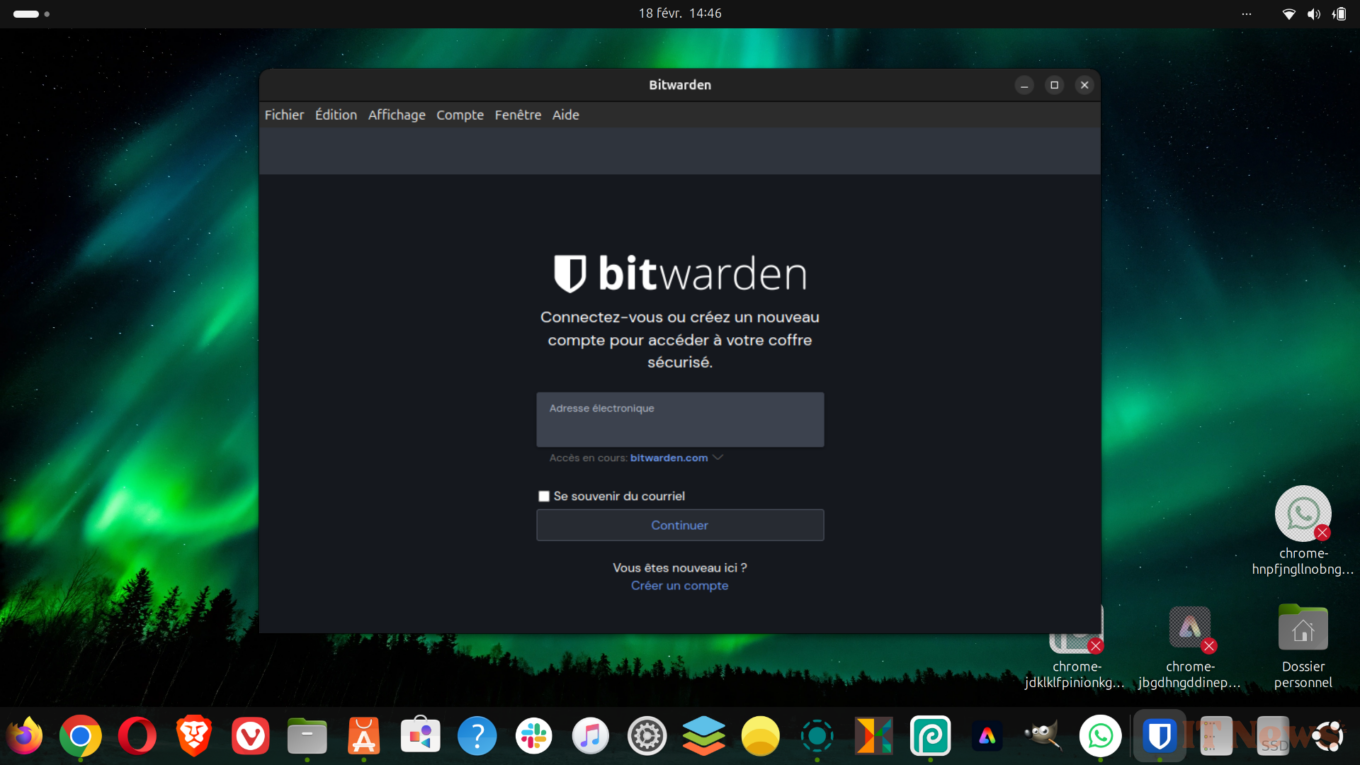This screenshot has height=765, width=1360.
Task: Click the Bitwarden shield dock icon
Action: pos(1159,737)
